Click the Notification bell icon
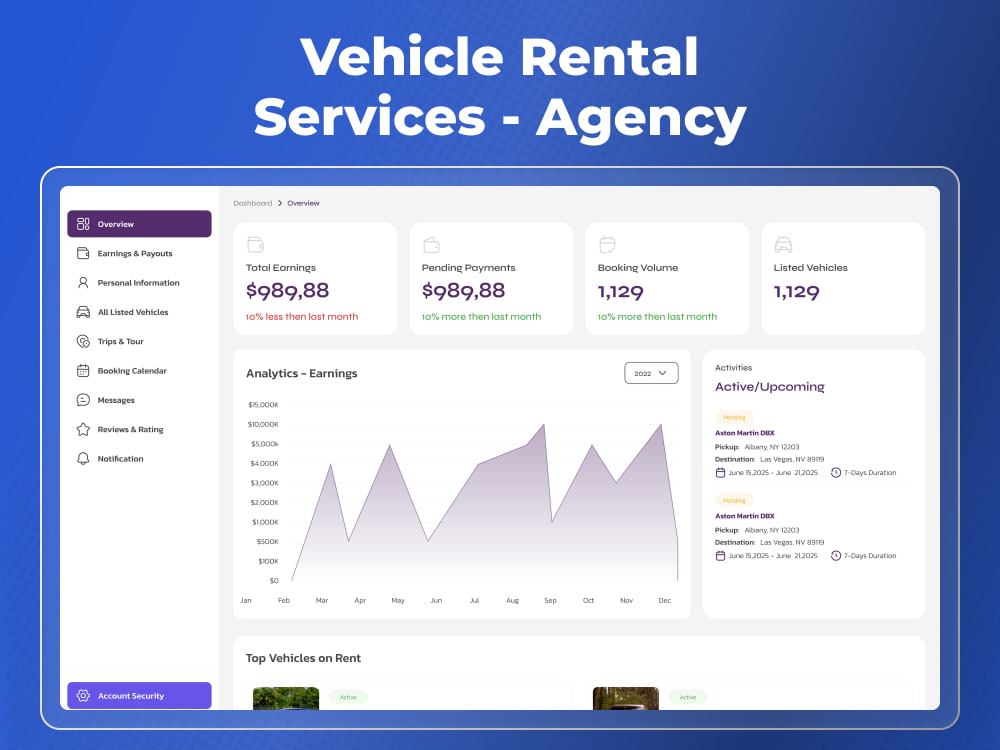1000x750 pixels. [x=83, y=459]
